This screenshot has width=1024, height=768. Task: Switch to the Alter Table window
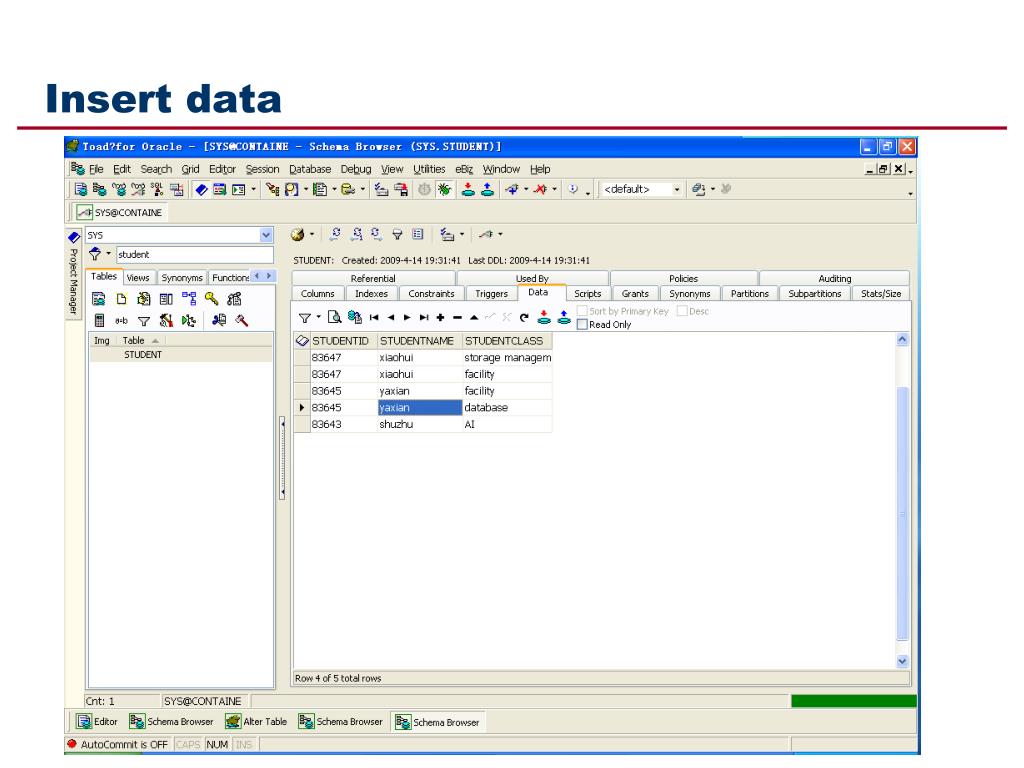tap(256, 722)
